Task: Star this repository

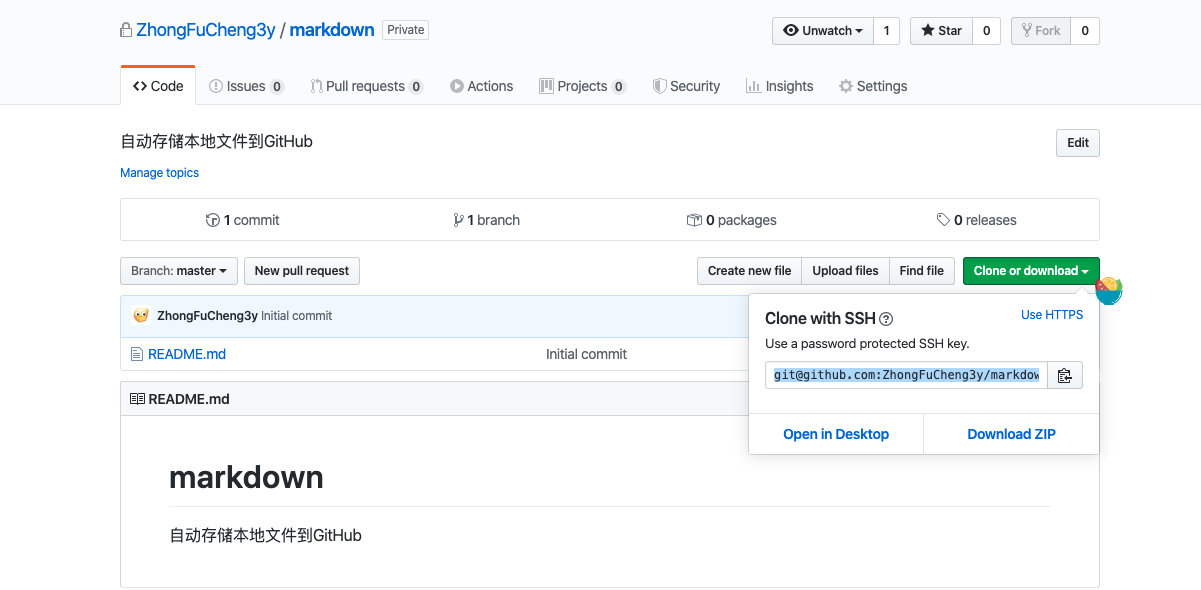Action: coord(940,31)
